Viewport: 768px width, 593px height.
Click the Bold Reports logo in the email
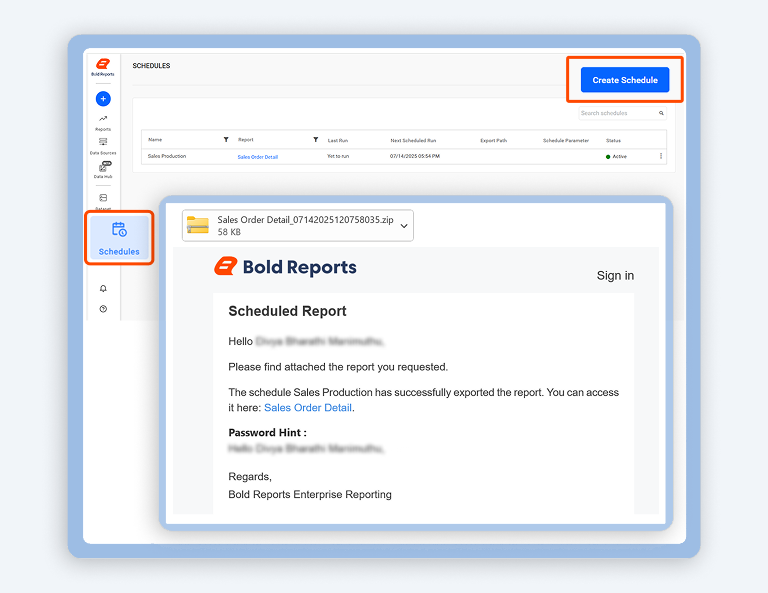point(285,267)
